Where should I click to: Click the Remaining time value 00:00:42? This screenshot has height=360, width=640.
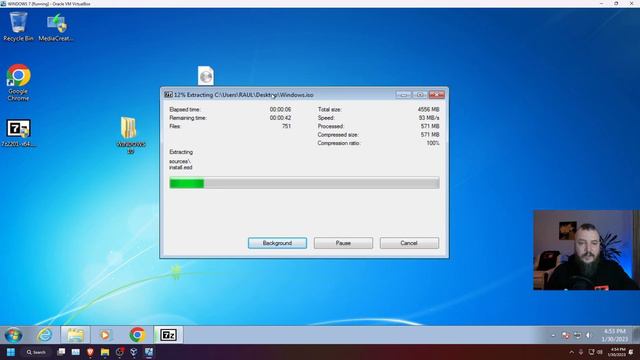click(x=280, y=118)
